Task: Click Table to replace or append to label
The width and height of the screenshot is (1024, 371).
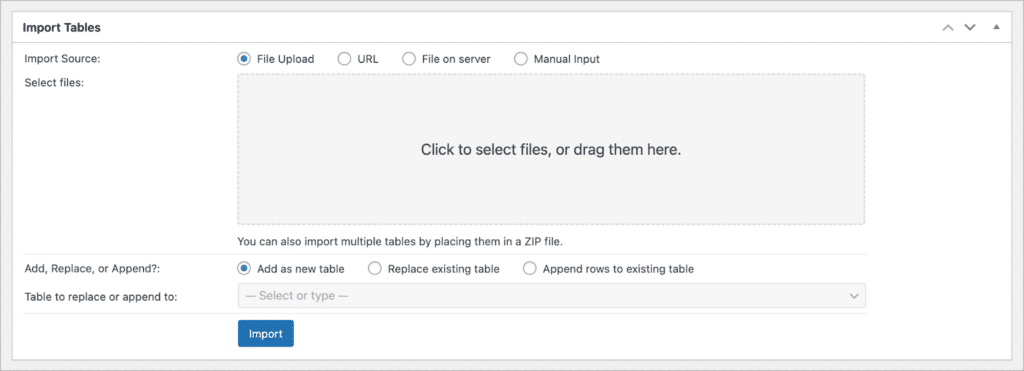Action: click(x=101, y=297)
